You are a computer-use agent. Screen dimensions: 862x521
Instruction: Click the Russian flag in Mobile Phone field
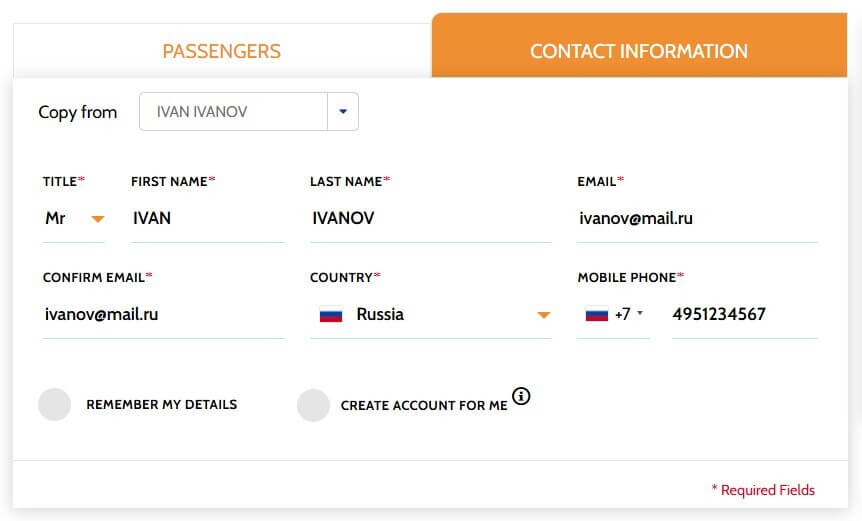tap(596, 314)
